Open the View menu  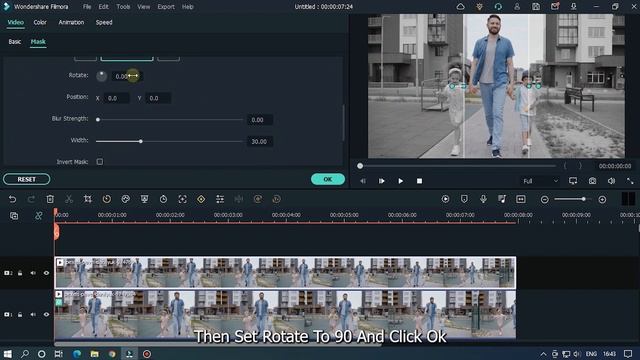click(143, 7)
